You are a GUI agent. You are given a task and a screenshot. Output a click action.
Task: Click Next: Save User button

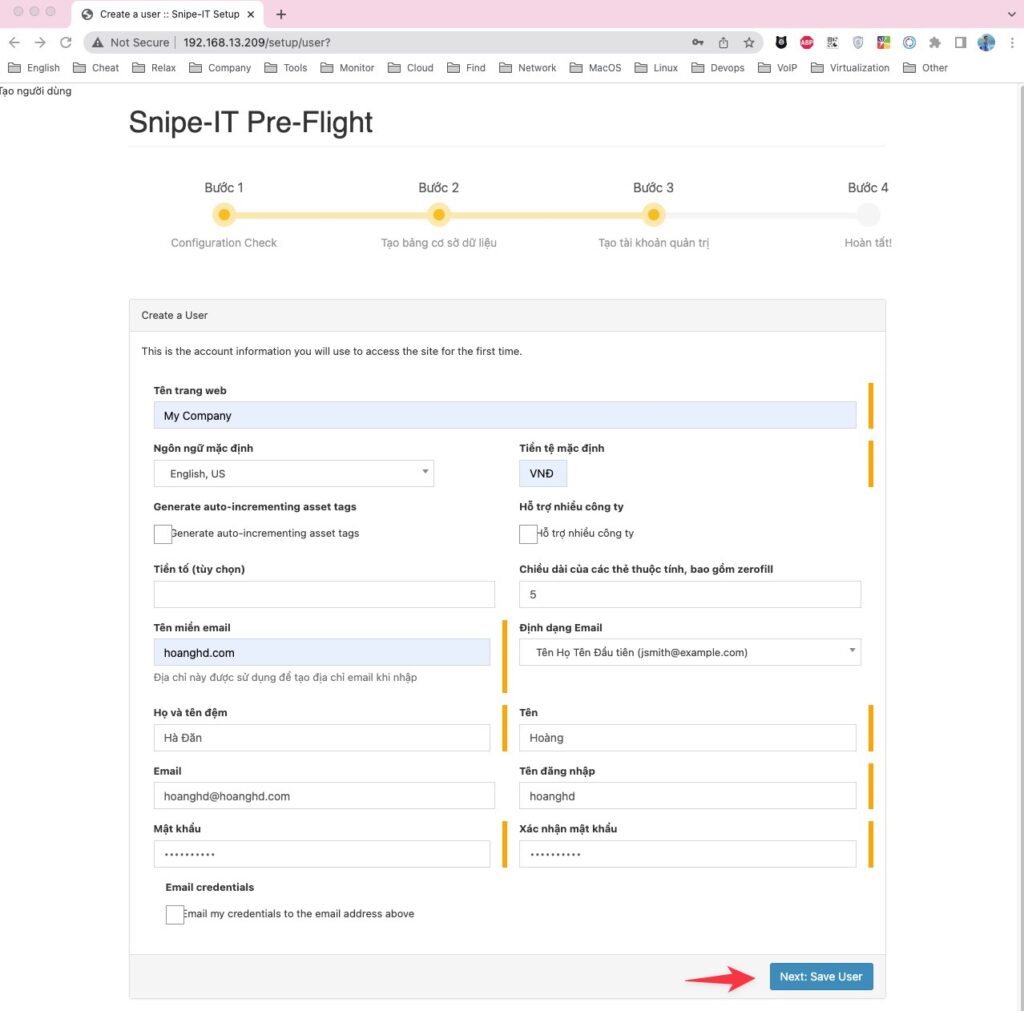821,976
